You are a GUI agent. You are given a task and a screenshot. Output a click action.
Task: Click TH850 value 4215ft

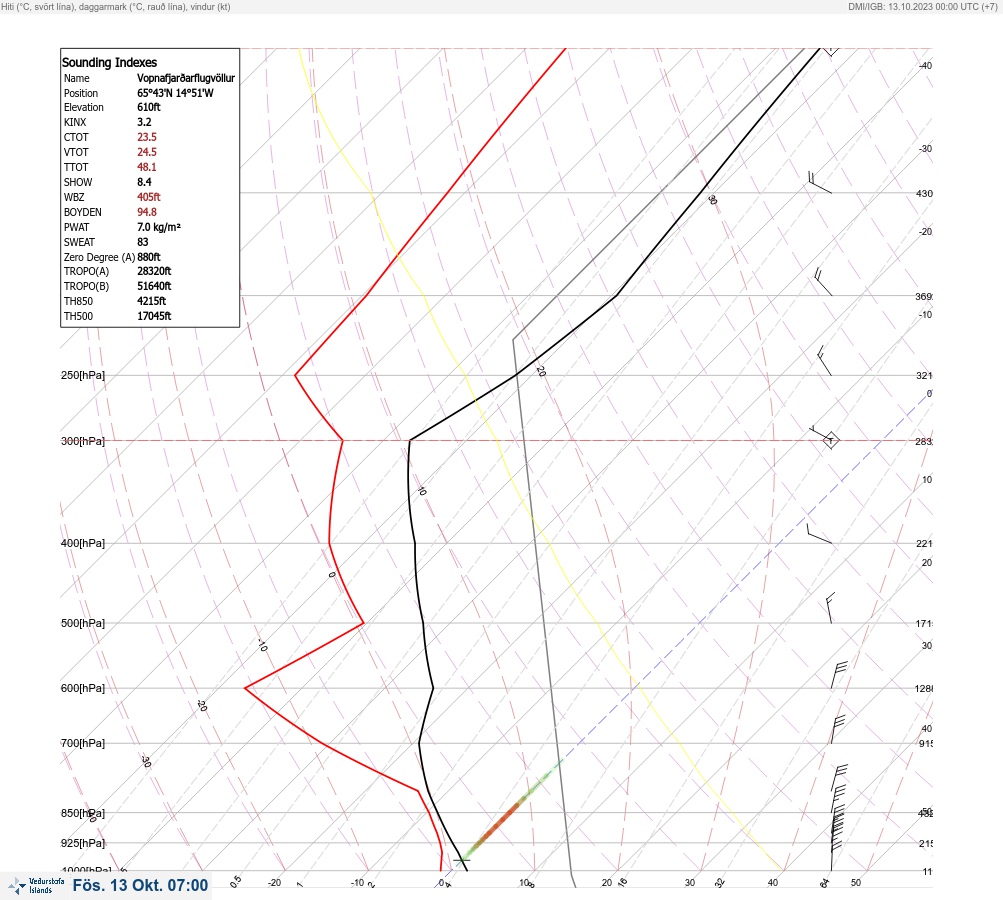152,301
